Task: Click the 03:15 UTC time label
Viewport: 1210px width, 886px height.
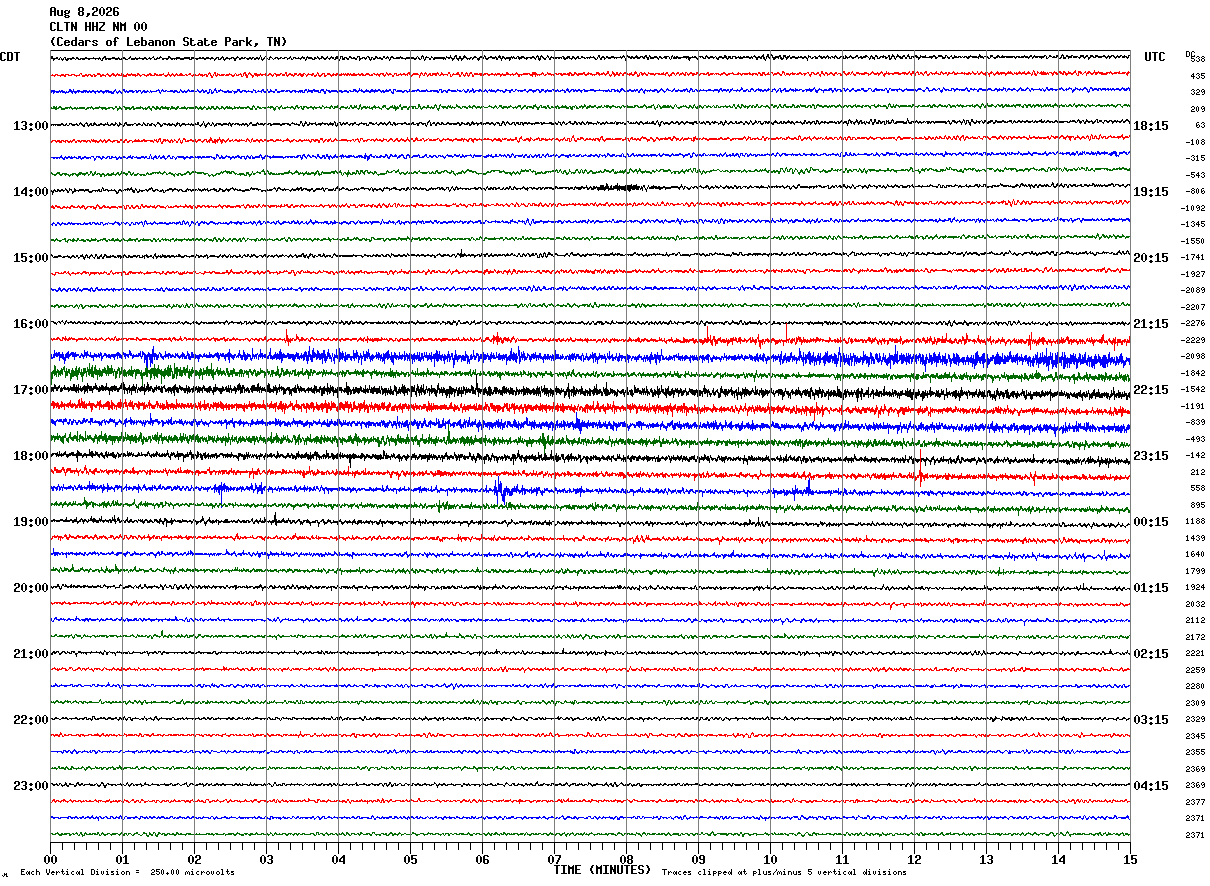Action: point(1151,720)
